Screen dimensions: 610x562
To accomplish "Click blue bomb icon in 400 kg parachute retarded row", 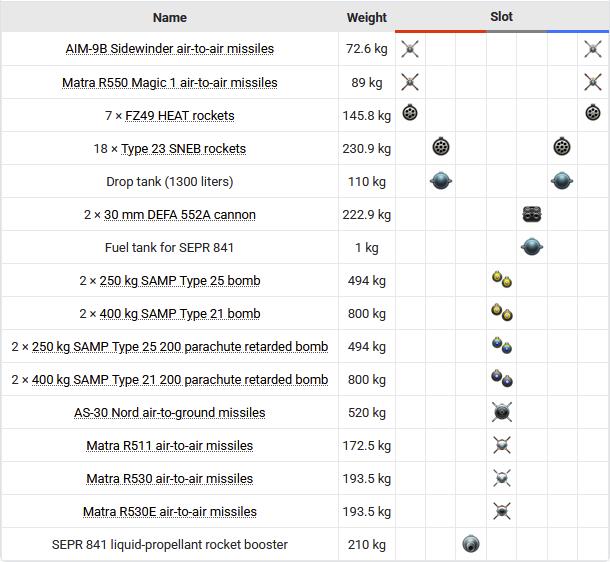I will point(502,378).
